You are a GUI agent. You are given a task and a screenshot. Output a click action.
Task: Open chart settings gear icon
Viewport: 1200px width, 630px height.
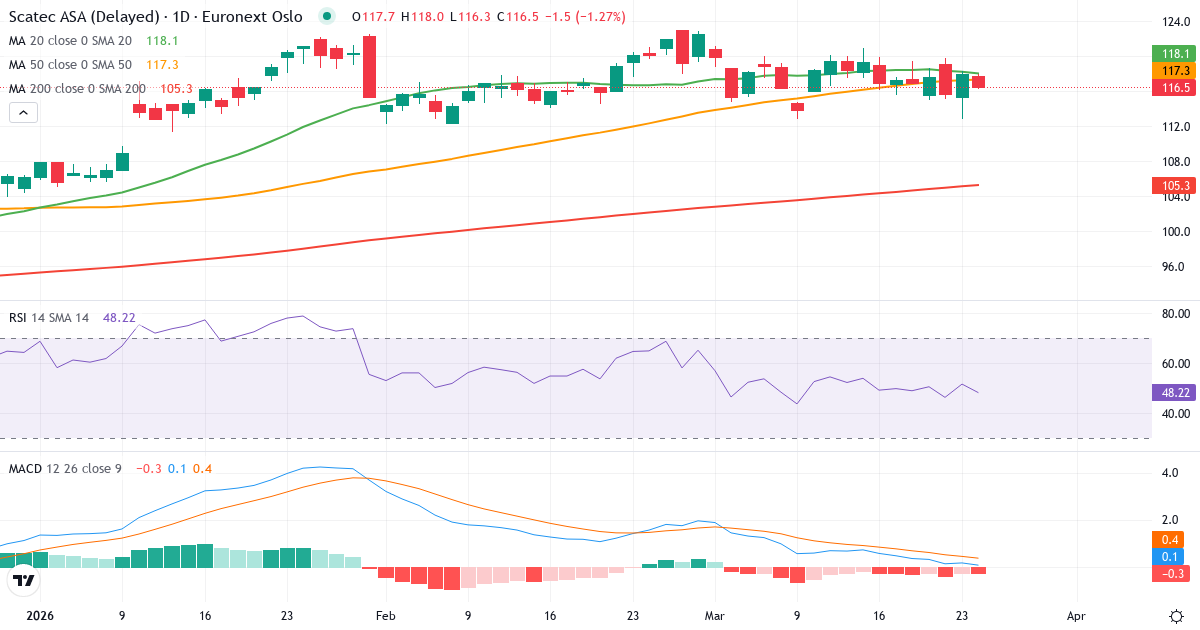1176,615
